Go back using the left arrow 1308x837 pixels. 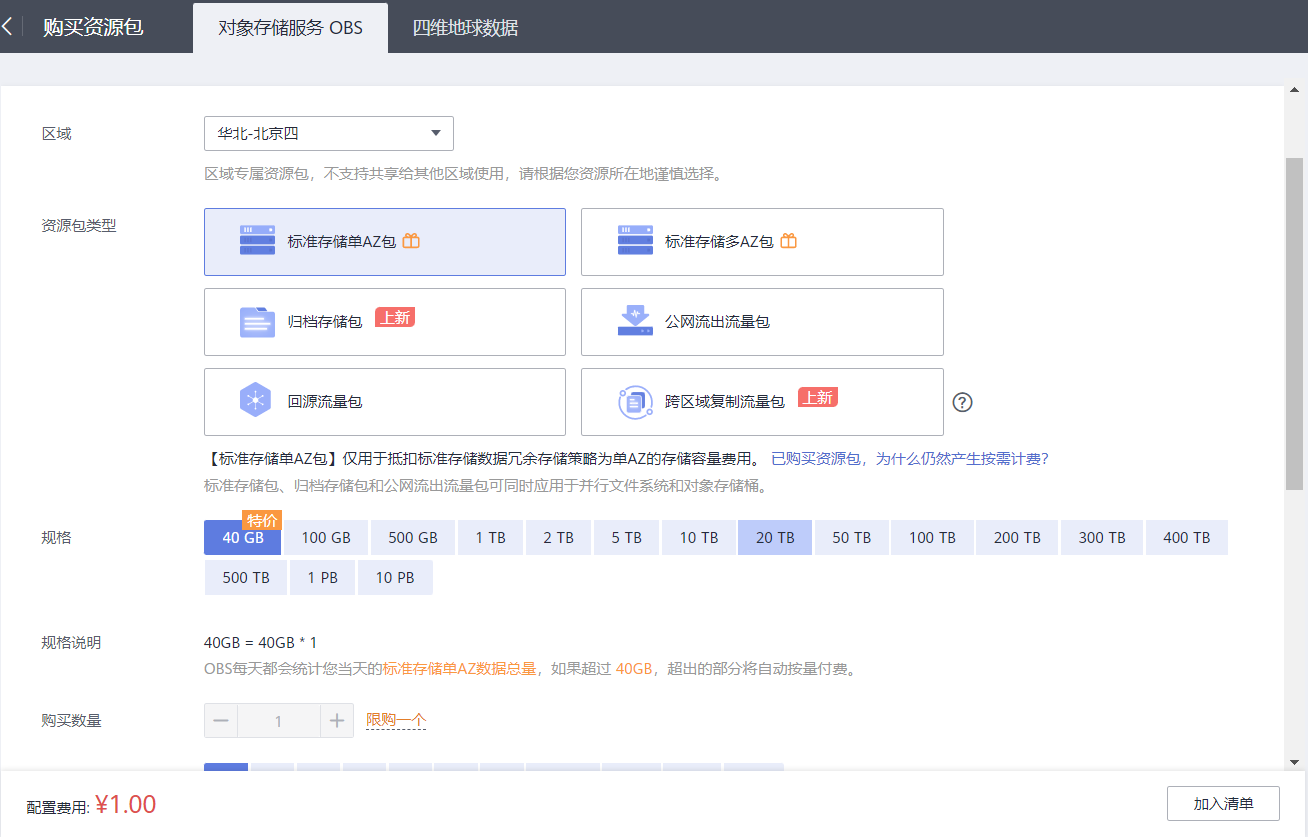coord(8,26)
